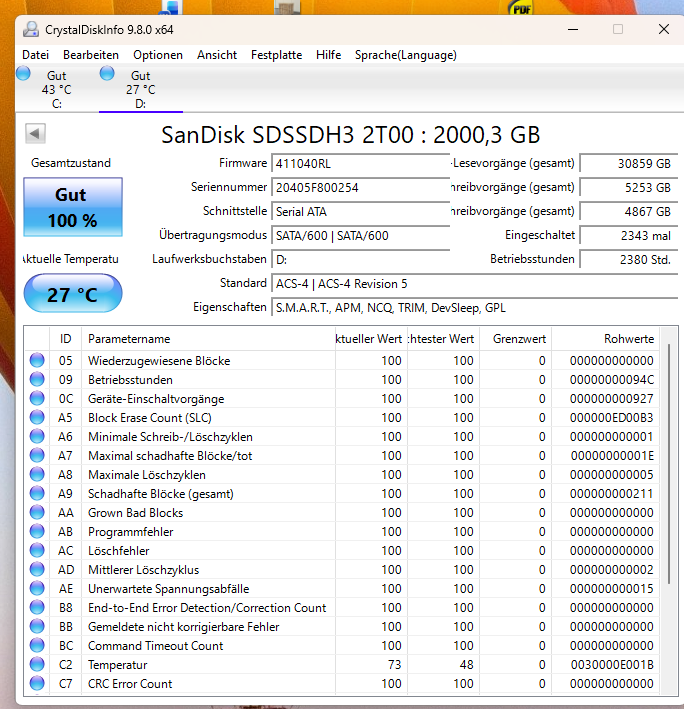Minimize the CrystalDiskInfo window
Image resolution: width=684 pixels, height=709 pixels.
point(573,29)
